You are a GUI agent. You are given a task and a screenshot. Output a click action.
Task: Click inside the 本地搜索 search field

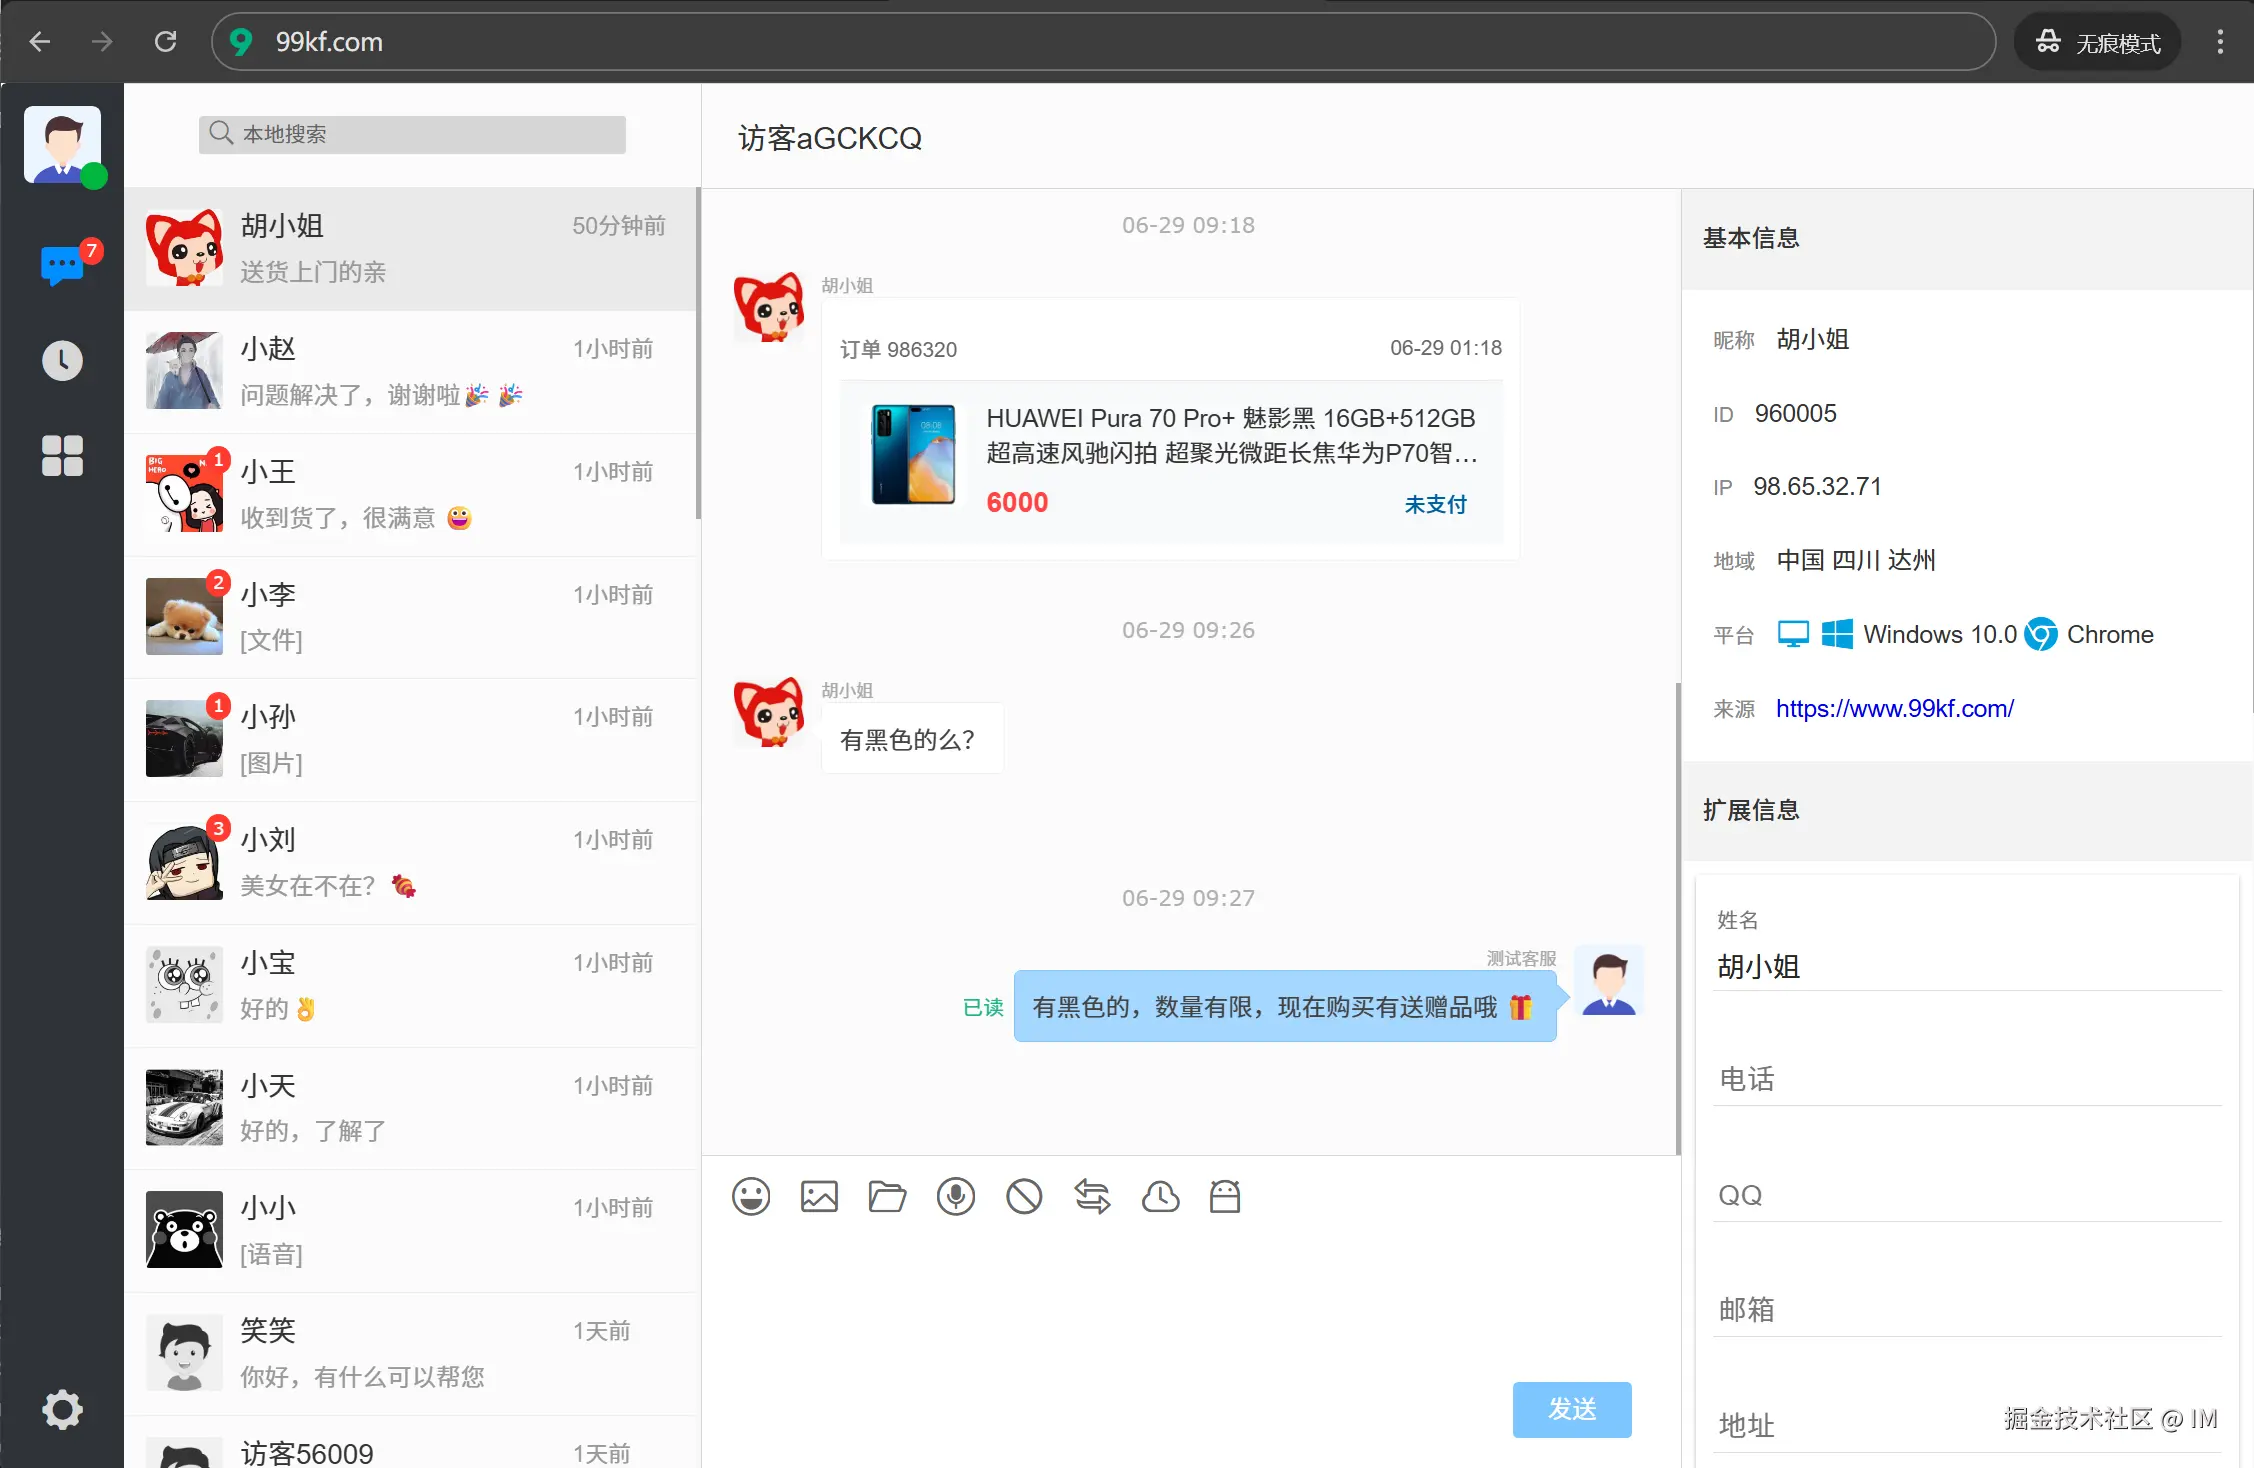point(411,134)
